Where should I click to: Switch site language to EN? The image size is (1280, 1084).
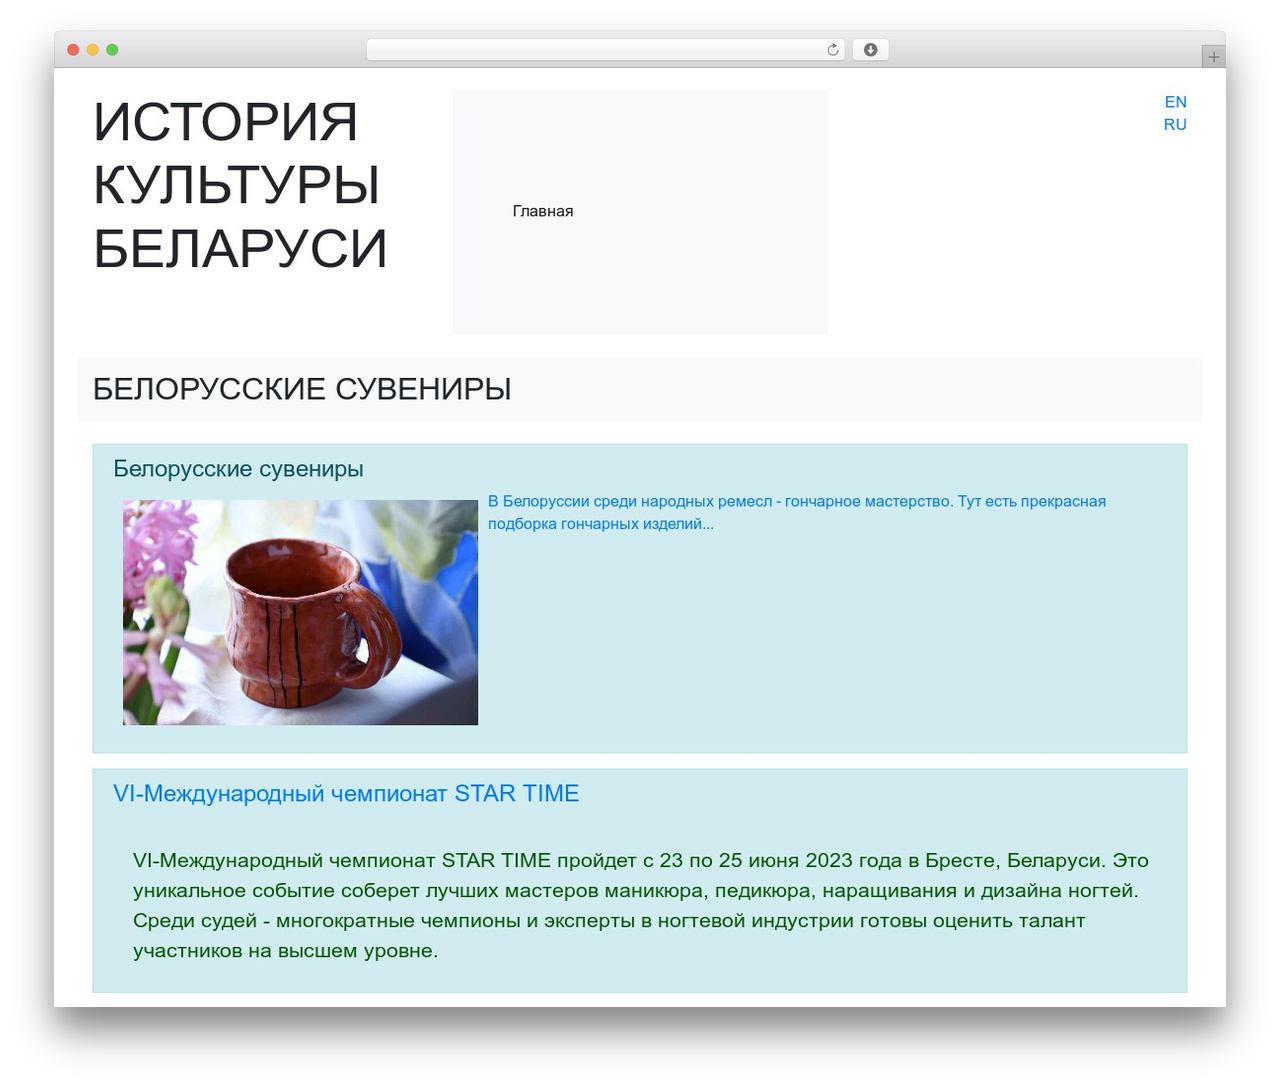coord(1175,102)
